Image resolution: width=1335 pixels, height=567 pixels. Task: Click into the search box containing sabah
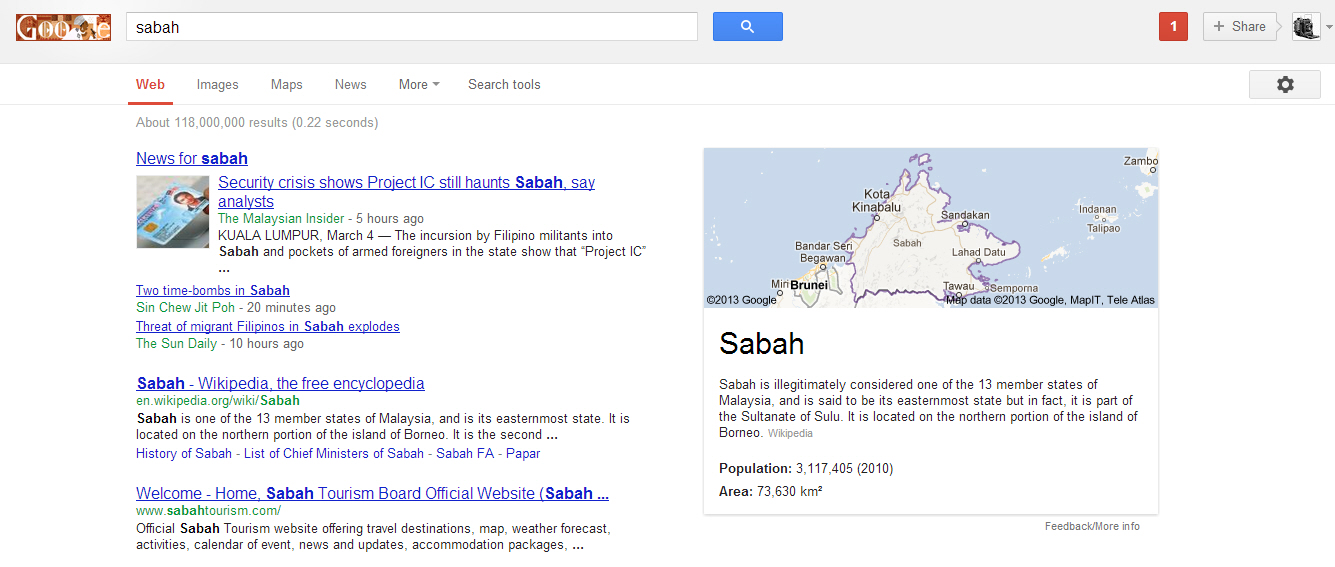tap(411, 27)
